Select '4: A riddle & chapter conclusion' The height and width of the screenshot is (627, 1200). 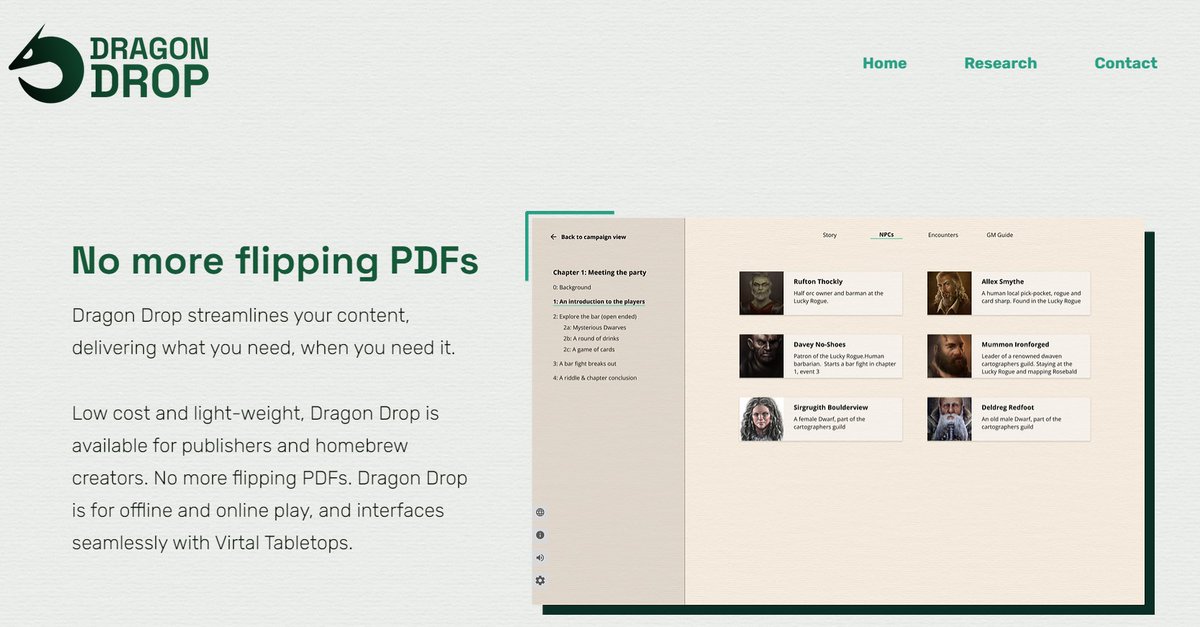(594, 378)
